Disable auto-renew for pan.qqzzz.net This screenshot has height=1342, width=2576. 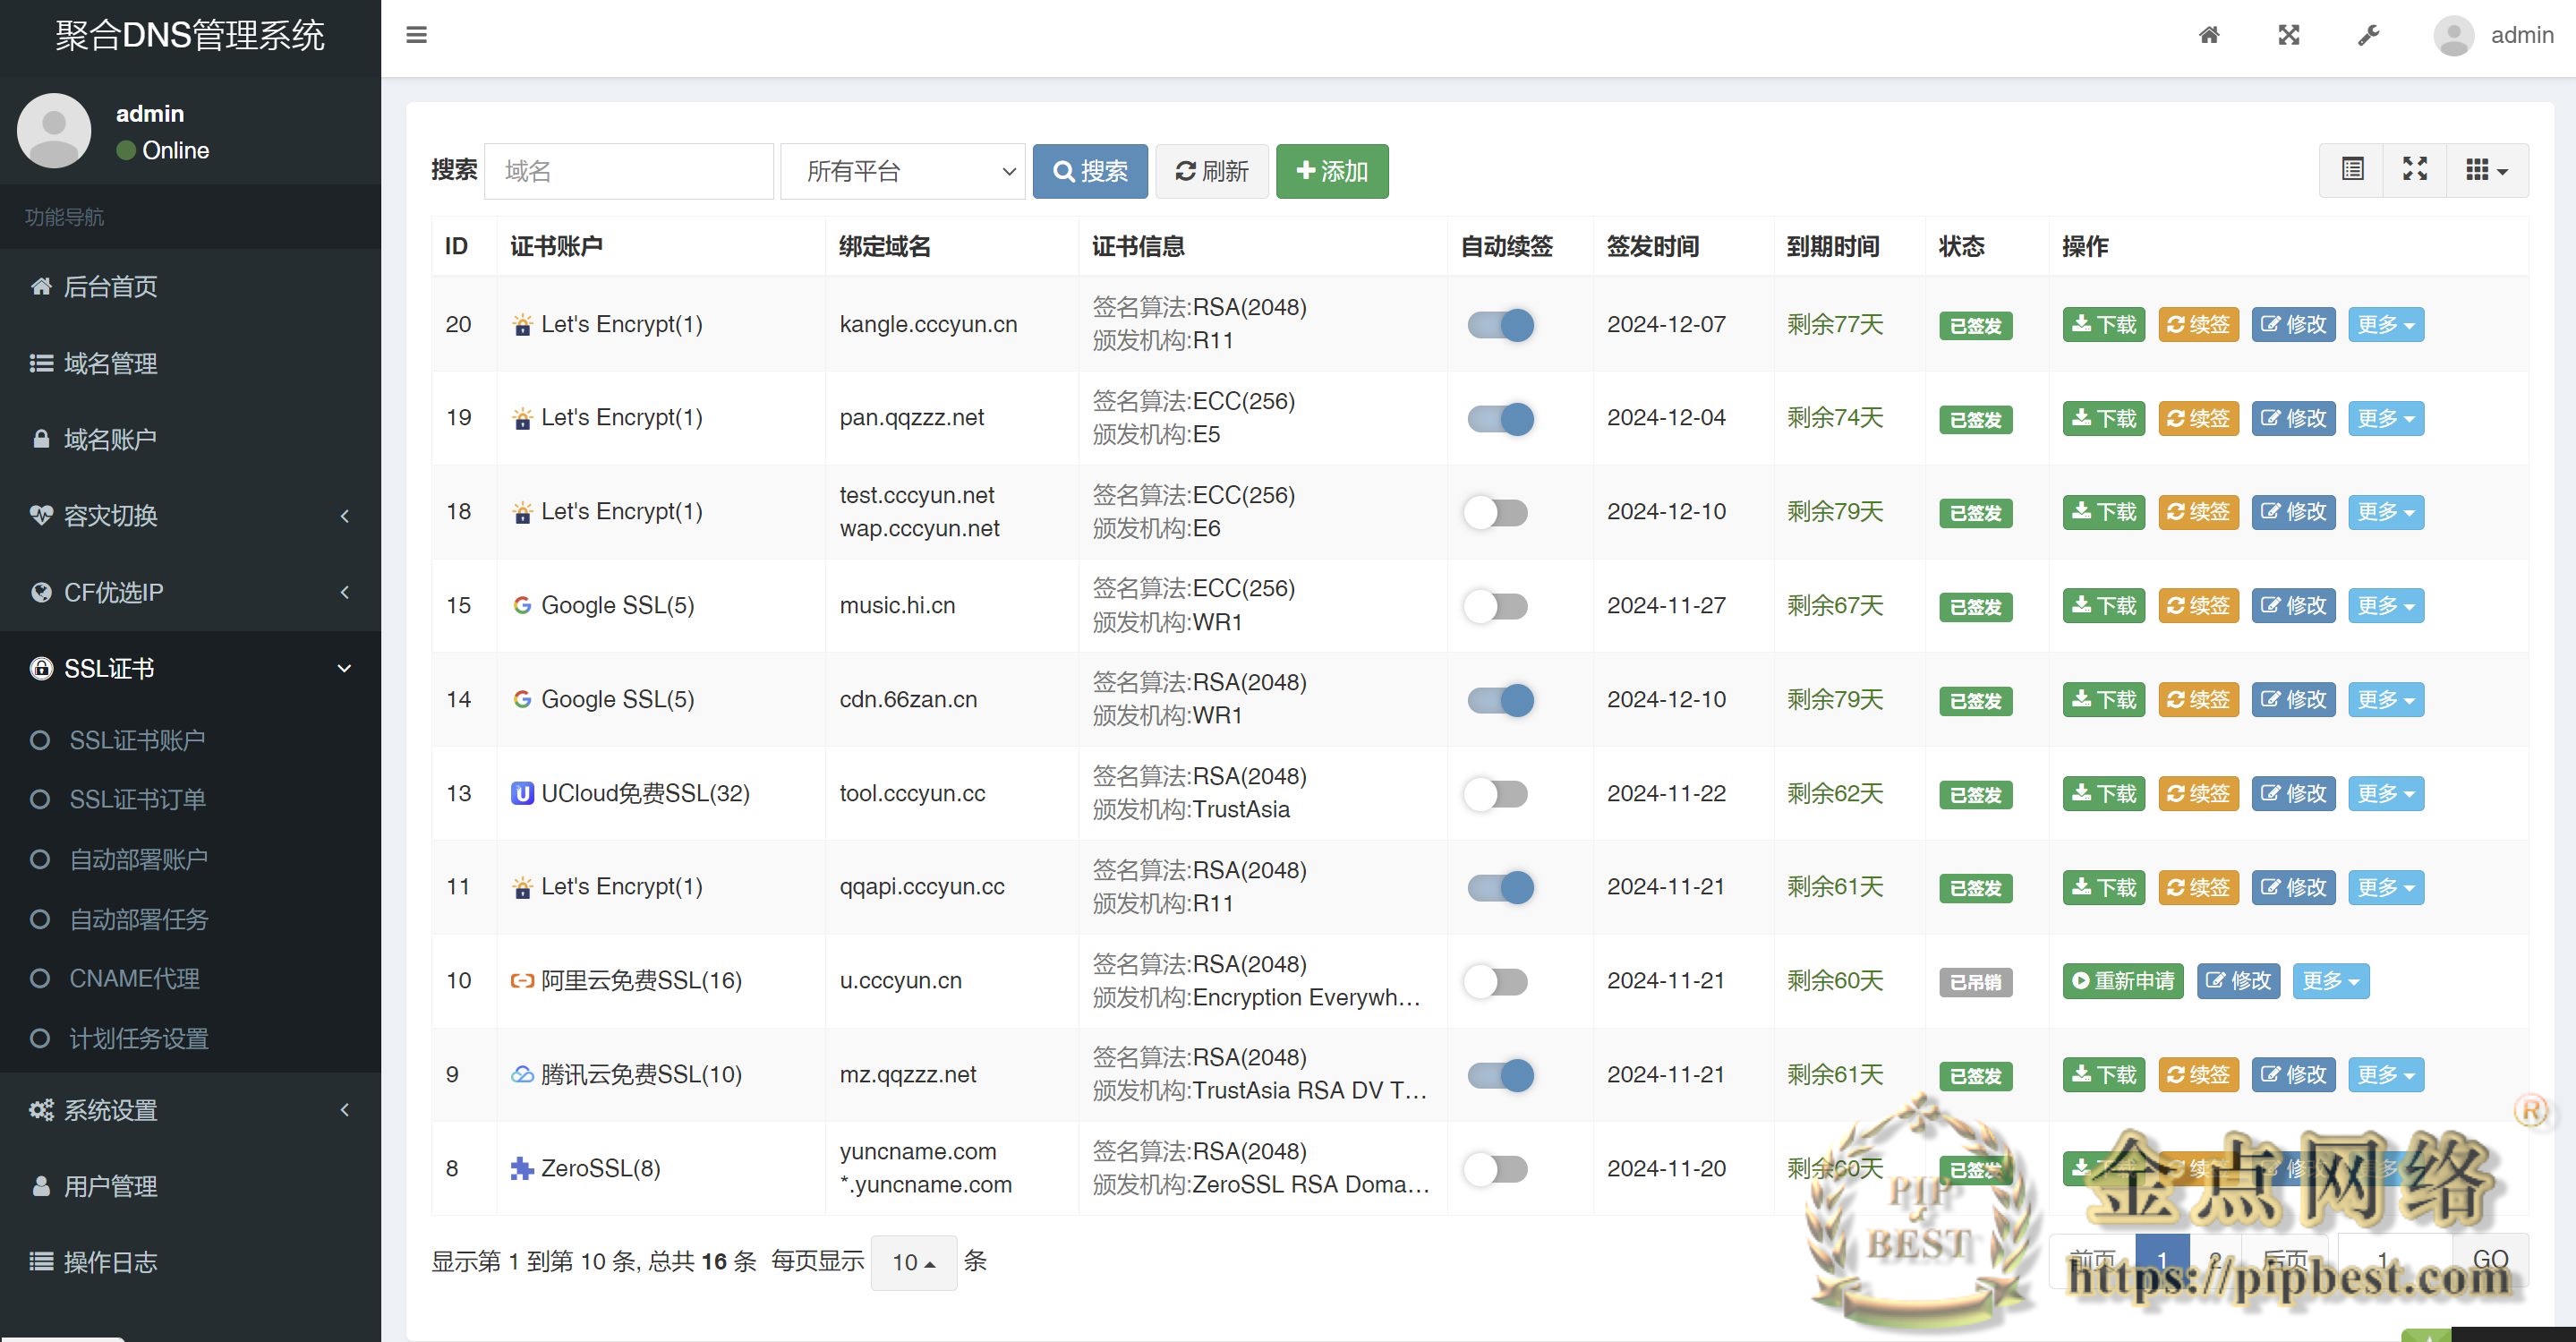point(1500,418)
